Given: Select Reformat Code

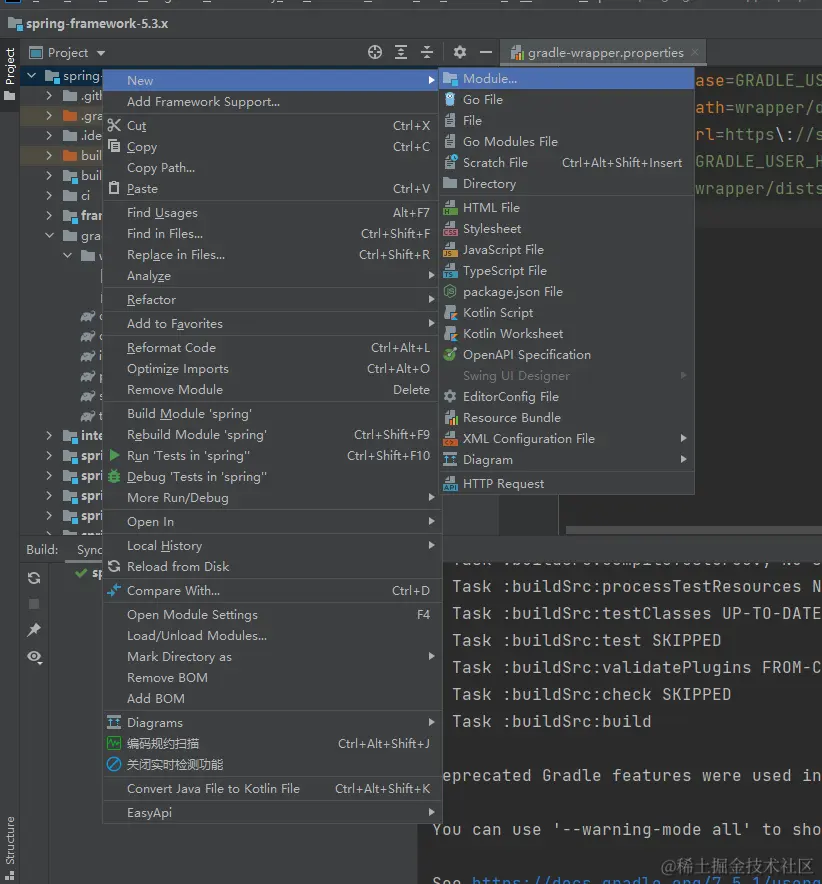Looking at the screenshot, I should (x=272, y=347).
